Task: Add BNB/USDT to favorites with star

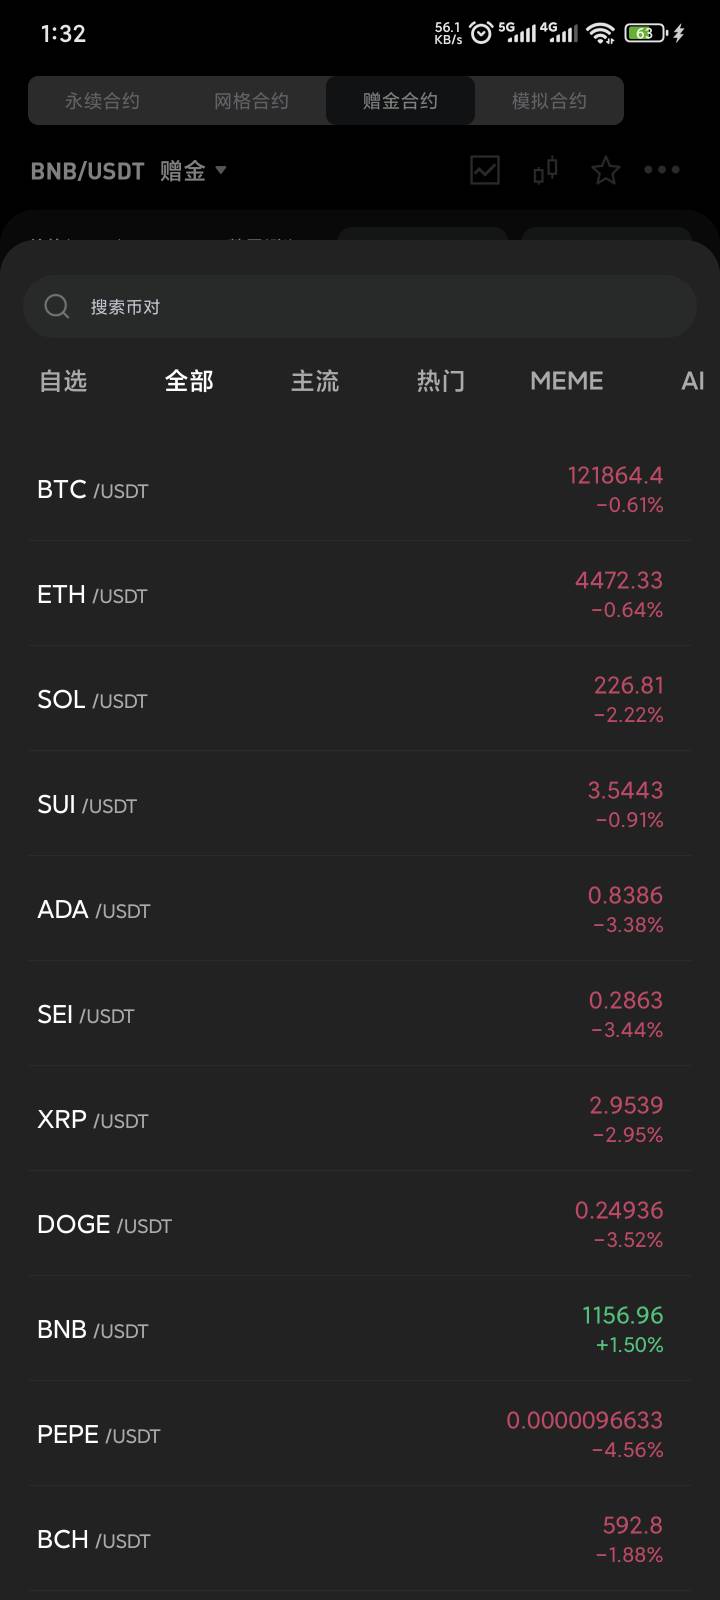Action: point(606,171)
